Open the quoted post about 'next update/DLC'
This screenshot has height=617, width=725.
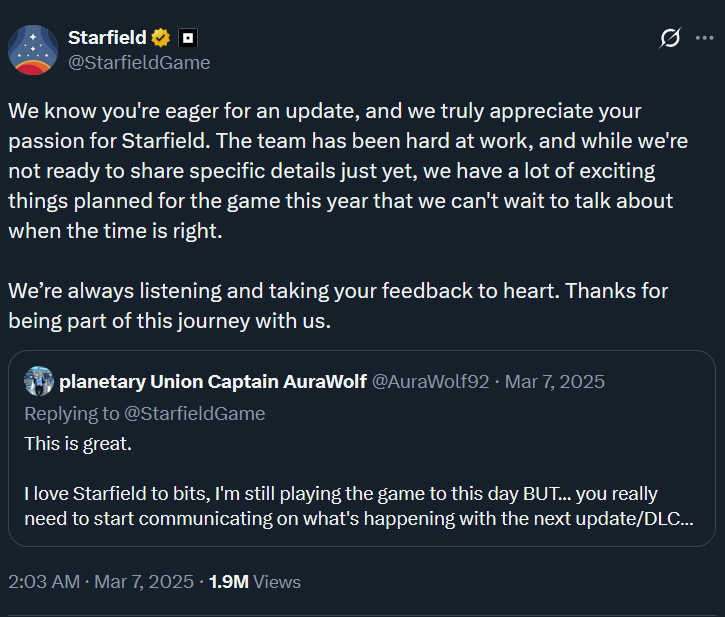click(362, 449)
